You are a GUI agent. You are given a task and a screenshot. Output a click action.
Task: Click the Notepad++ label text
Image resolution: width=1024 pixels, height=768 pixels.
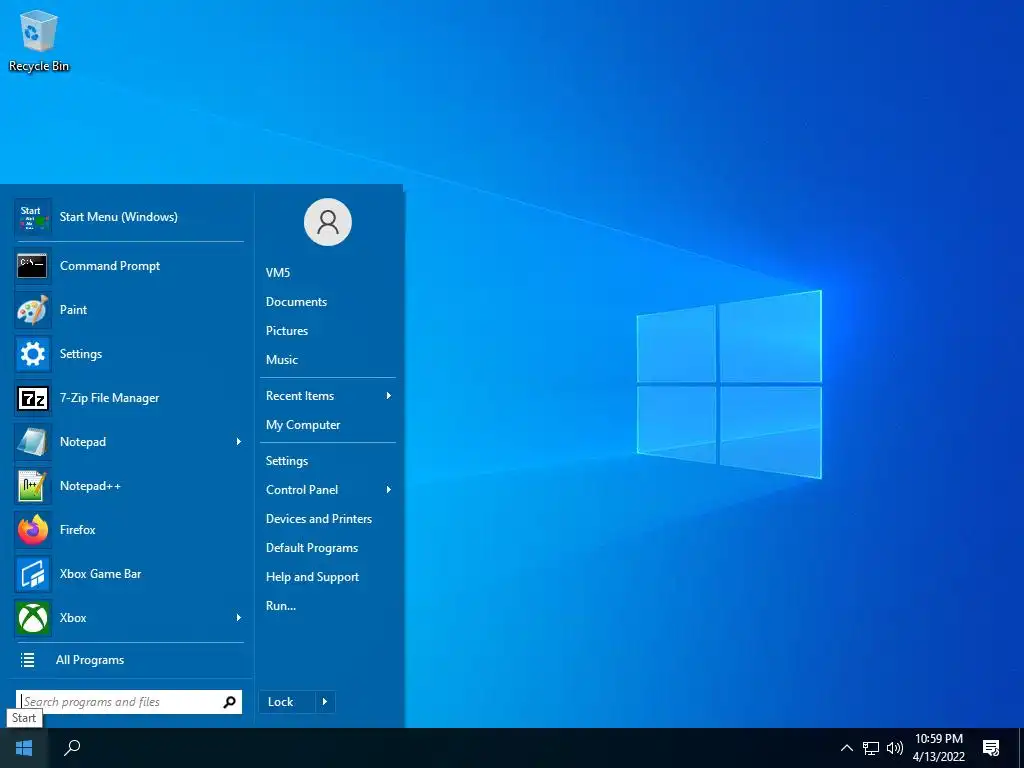pos(90,486)
